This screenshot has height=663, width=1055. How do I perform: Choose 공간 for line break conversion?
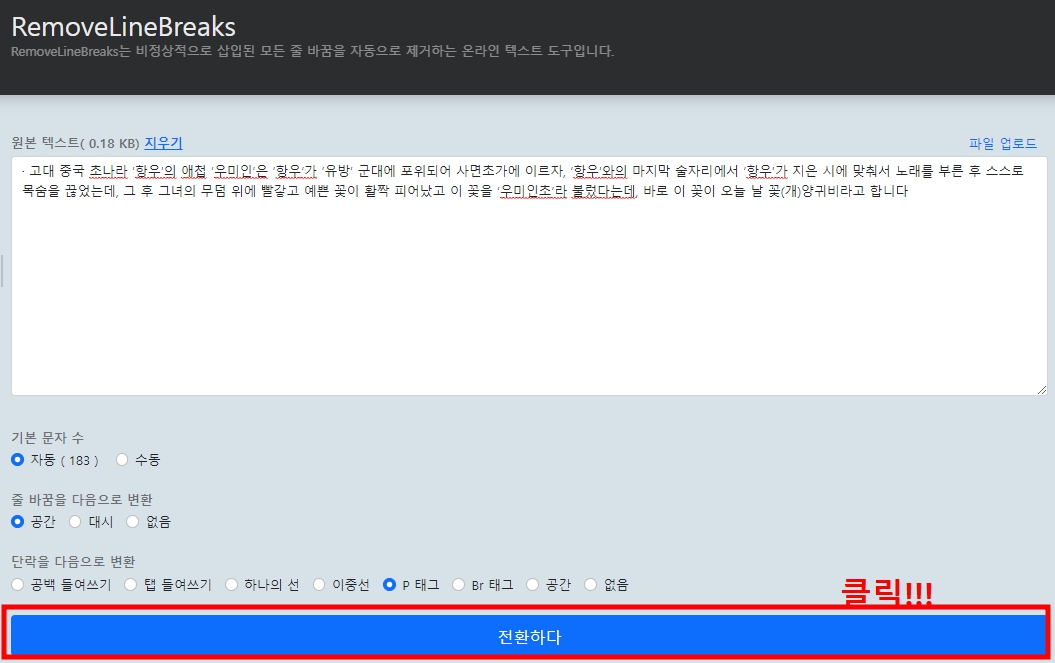tap(18, 522)
